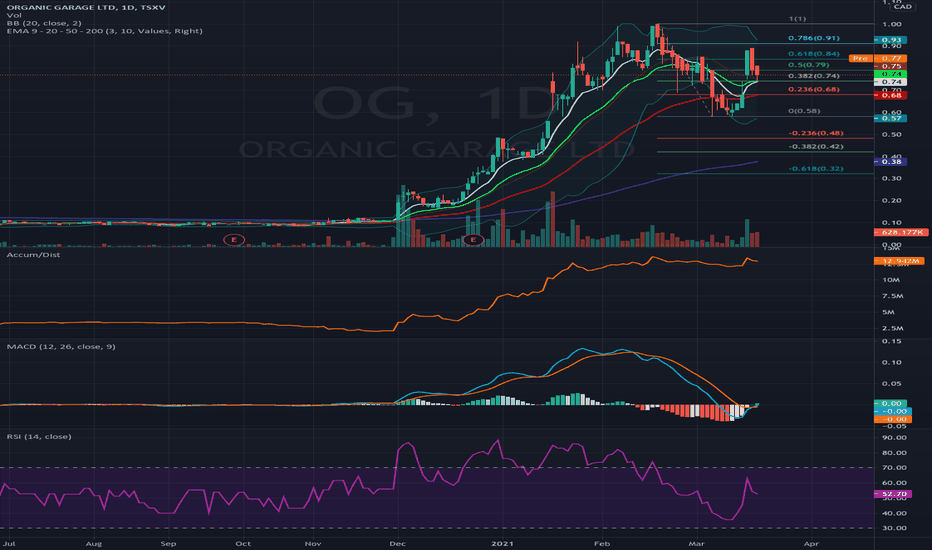Click the CAD currency label
The image size is (932, 550).
[x=903, y=7]
